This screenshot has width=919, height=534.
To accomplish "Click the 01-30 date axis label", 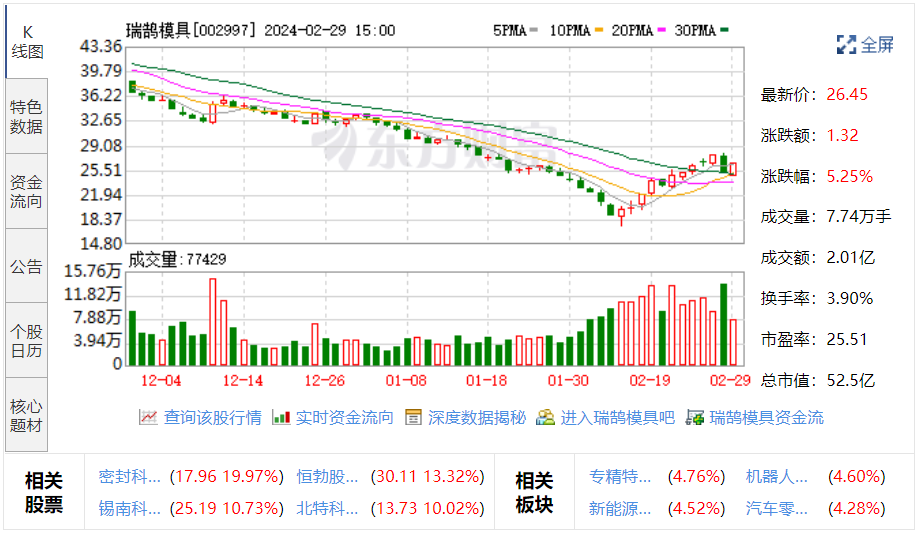I will click(x=569, y=381).
